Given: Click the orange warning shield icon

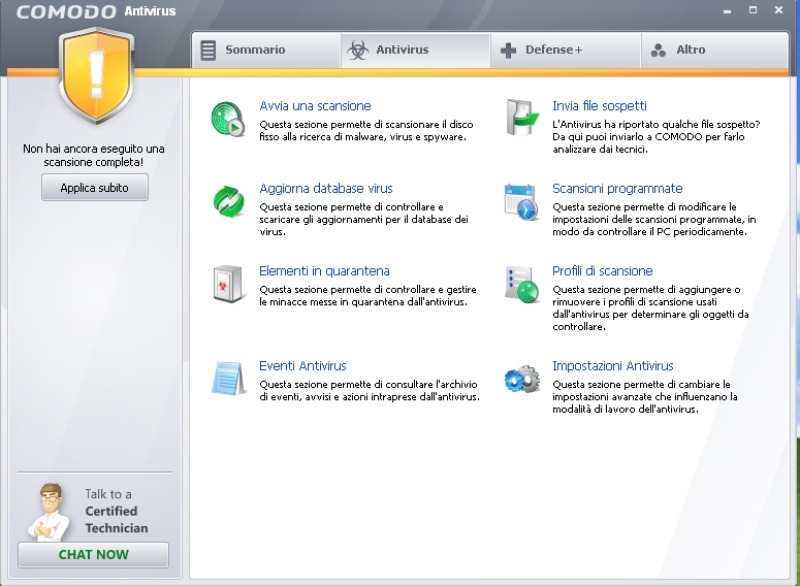Looking at the screenshot, I should (x=96, y=75).
